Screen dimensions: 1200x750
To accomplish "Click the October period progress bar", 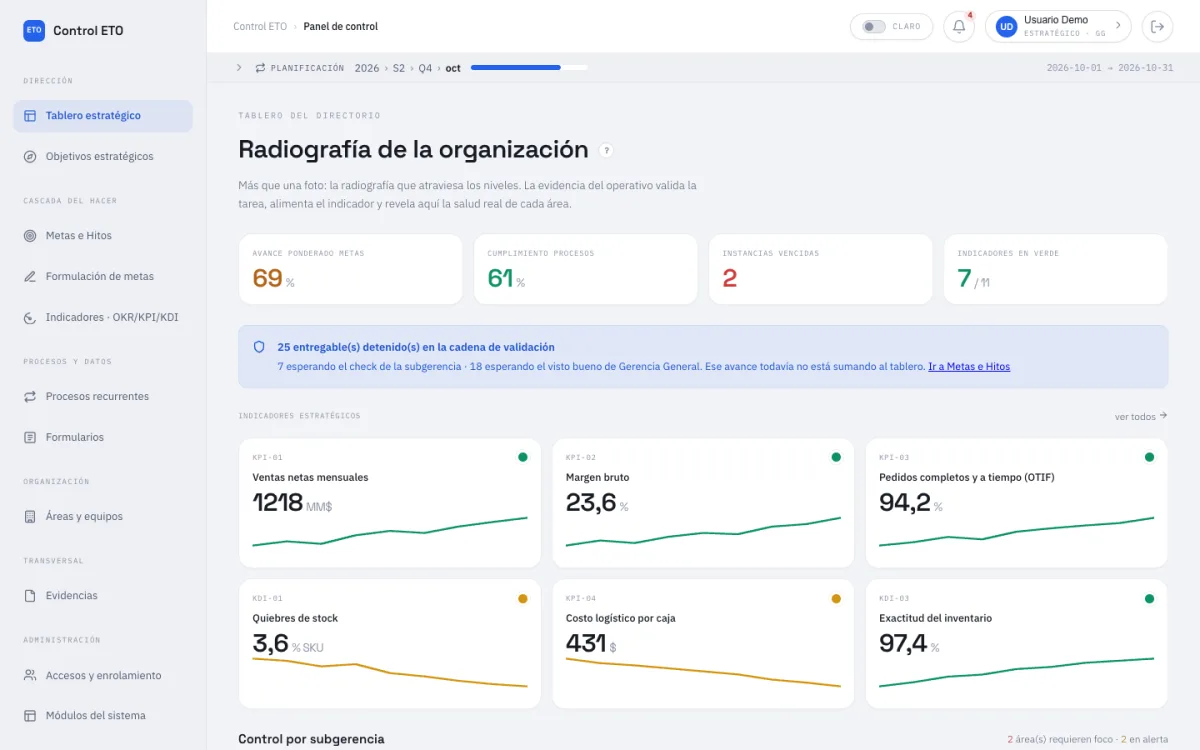I will (x=529, y=68).
